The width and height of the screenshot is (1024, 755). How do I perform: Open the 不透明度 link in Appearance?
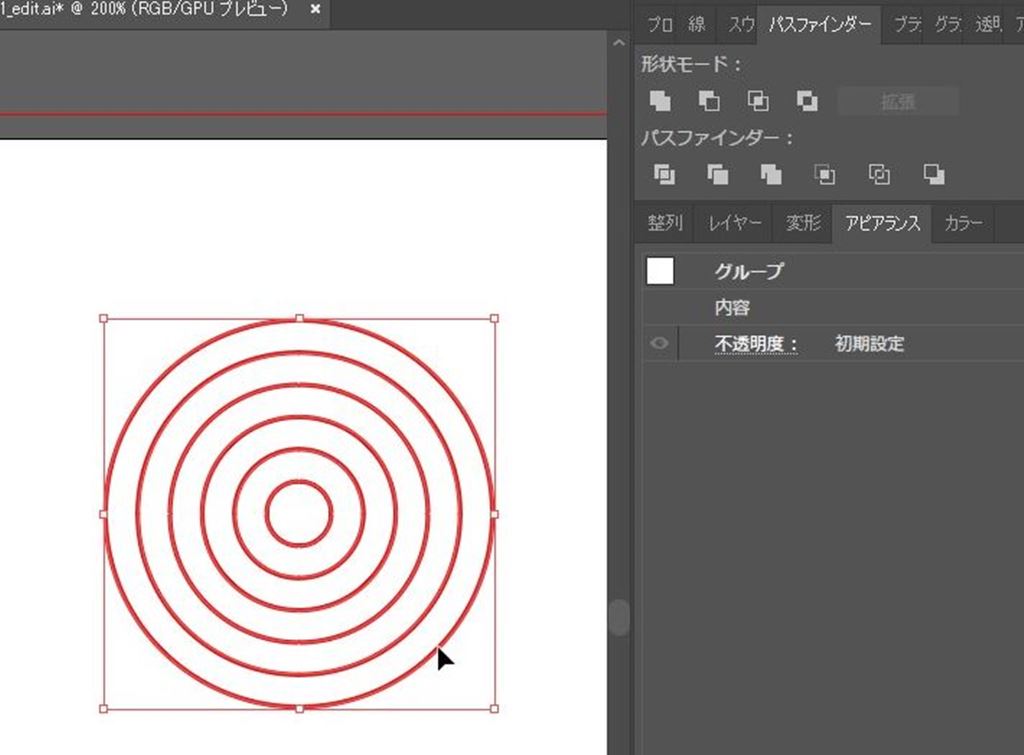[755, 344]
